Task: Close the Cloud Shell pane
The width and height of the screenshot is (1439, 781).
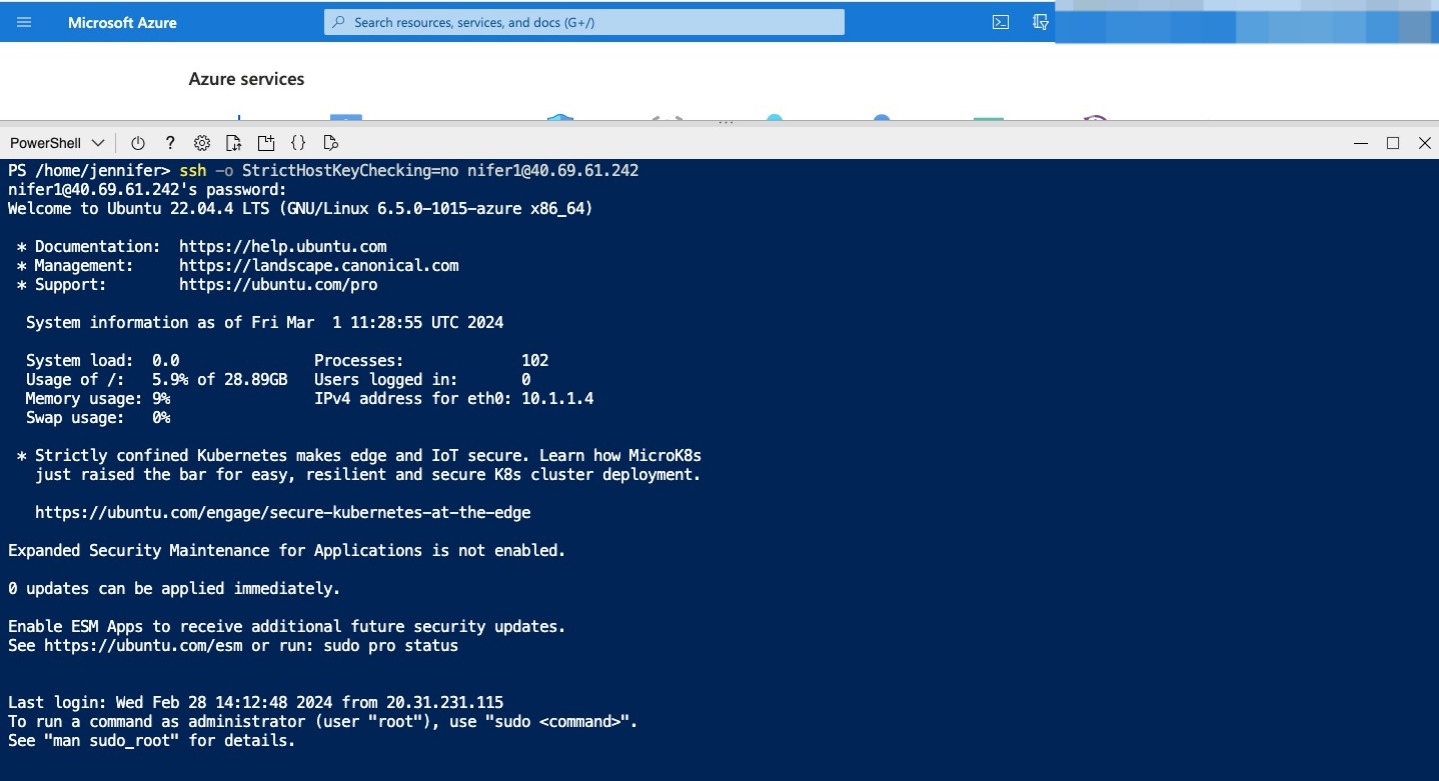Action: click(1425, 143)
